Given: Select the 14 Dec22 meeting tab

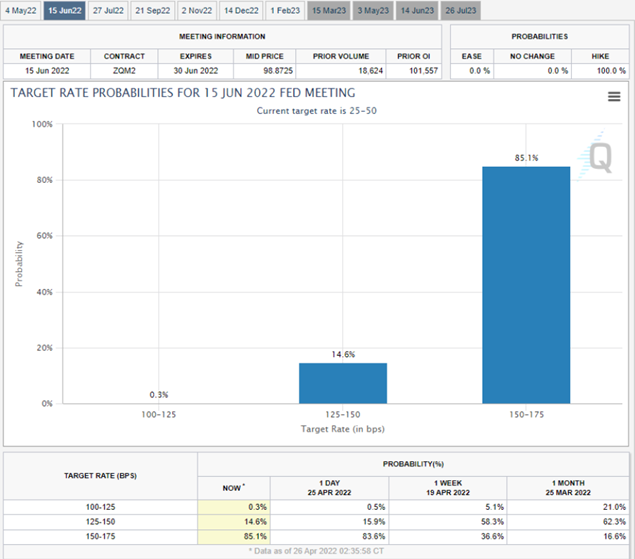Looking at the screenshot, I should [x=241, y=10].
